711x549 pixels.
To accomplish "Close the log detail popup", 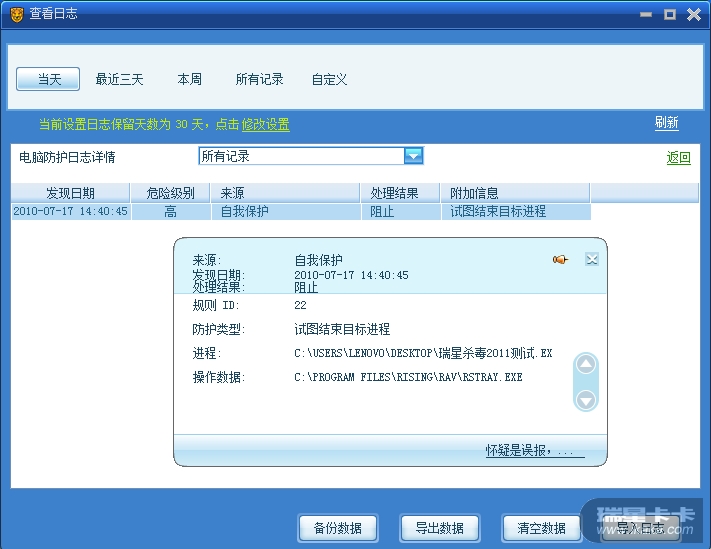I will (x=591, y=259).
